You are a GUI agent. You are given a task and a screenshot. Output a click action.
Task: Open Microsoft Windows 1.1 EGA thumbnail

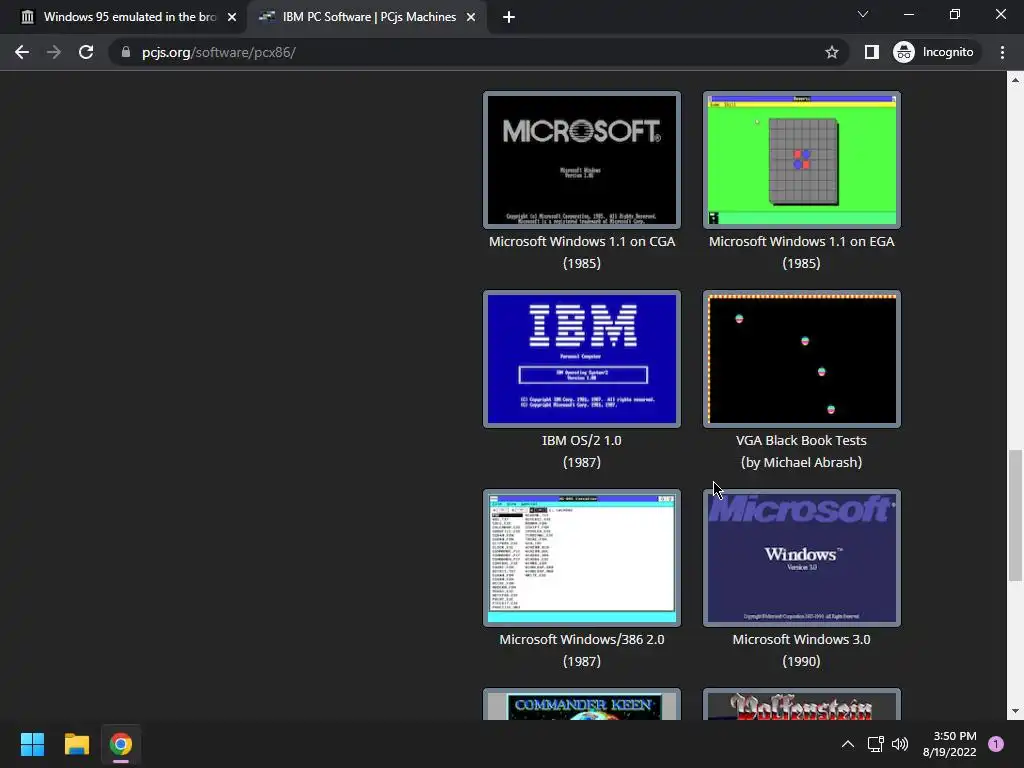coord(801,160)
